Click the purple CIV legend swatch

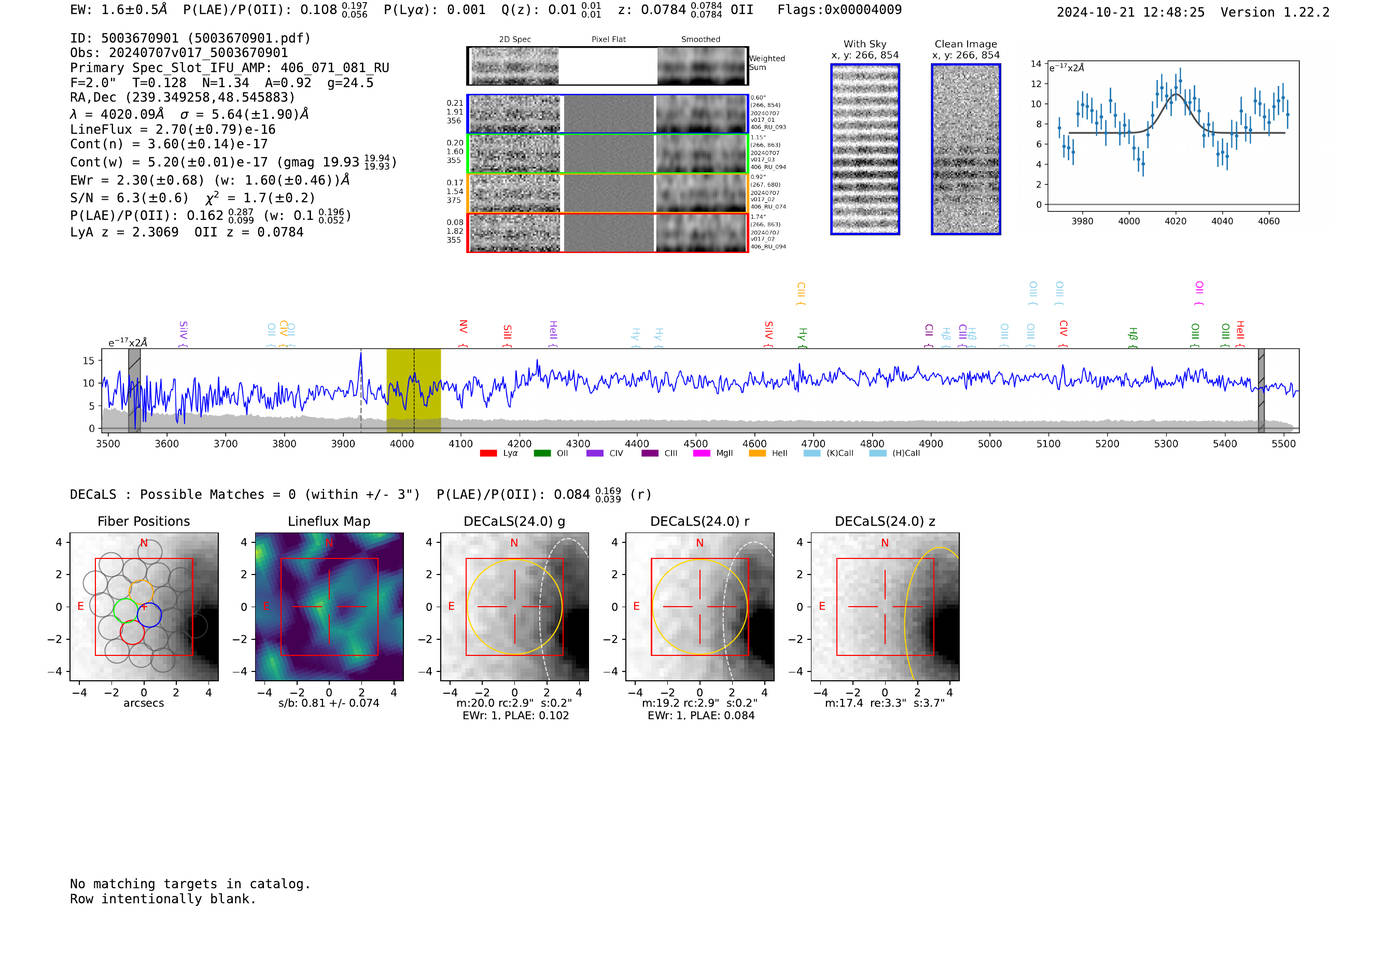pyautogui.click(x=595, y=453)
